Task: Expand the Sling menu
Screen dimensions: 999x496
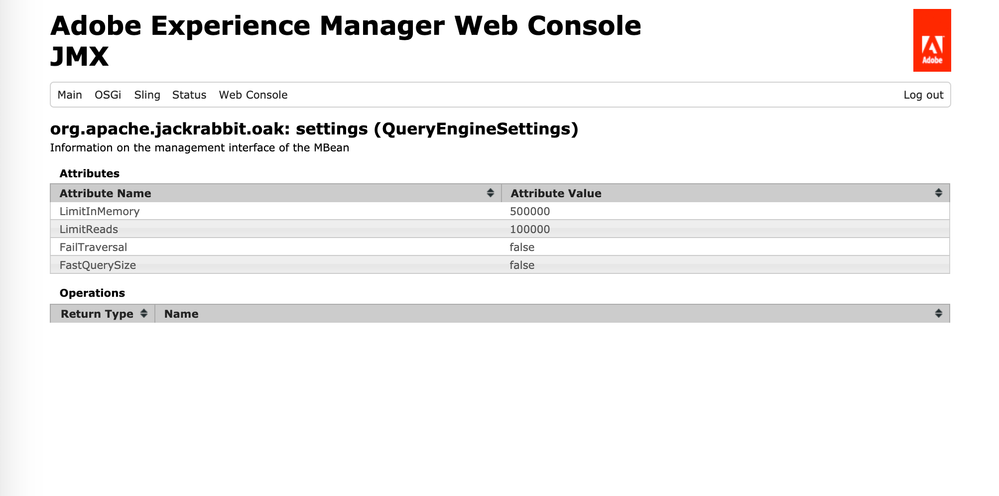Action: click(147, 95)
